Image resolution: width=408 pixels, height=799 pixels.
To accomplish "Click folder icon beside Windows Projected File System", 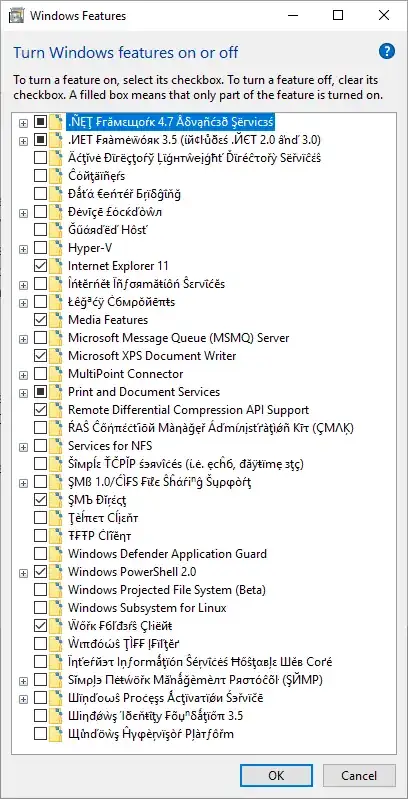I will [57, 590].
